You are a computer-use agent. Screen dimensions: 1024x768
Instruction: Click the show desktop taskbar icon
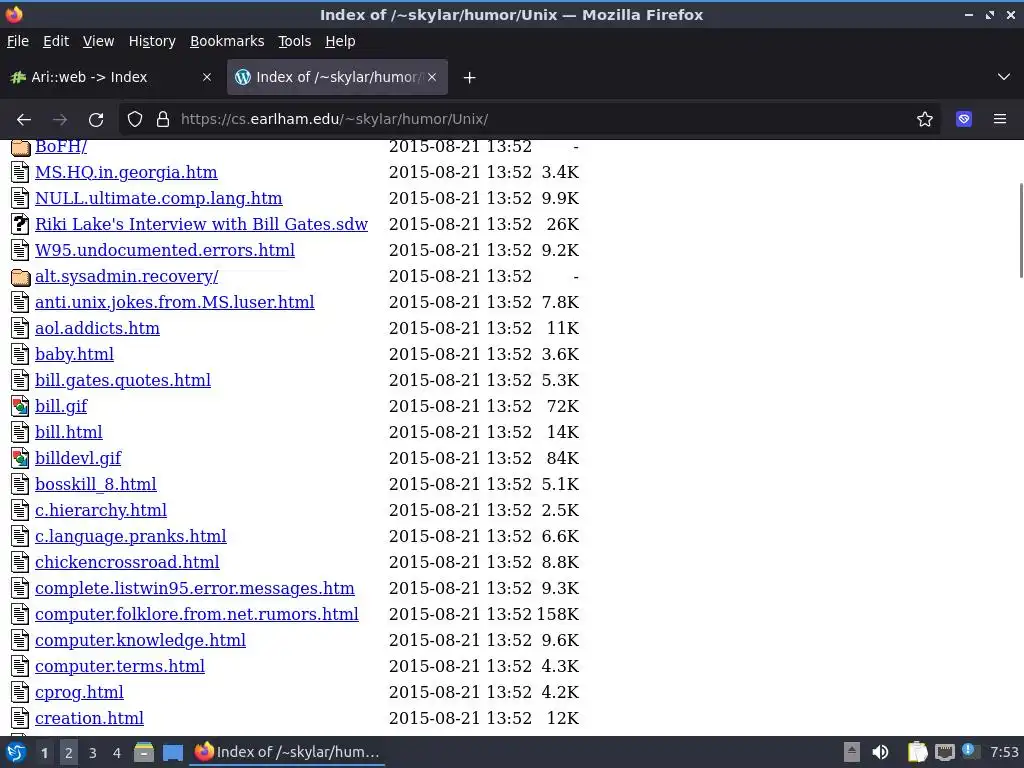click(172, 752)
